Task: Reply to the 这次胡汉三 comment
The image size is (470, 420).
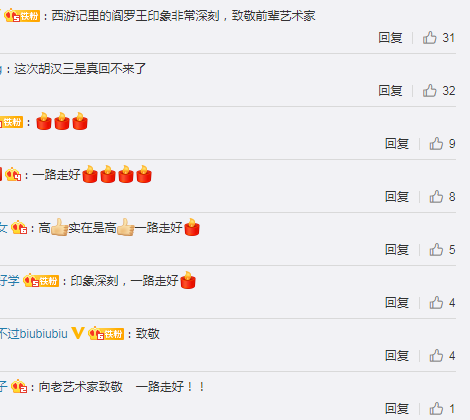Action: pos(390,91)
